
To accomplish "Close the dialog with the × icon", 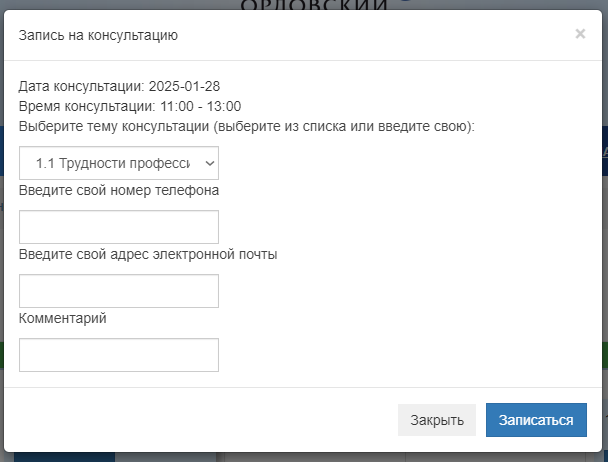I will coord(580,34).
